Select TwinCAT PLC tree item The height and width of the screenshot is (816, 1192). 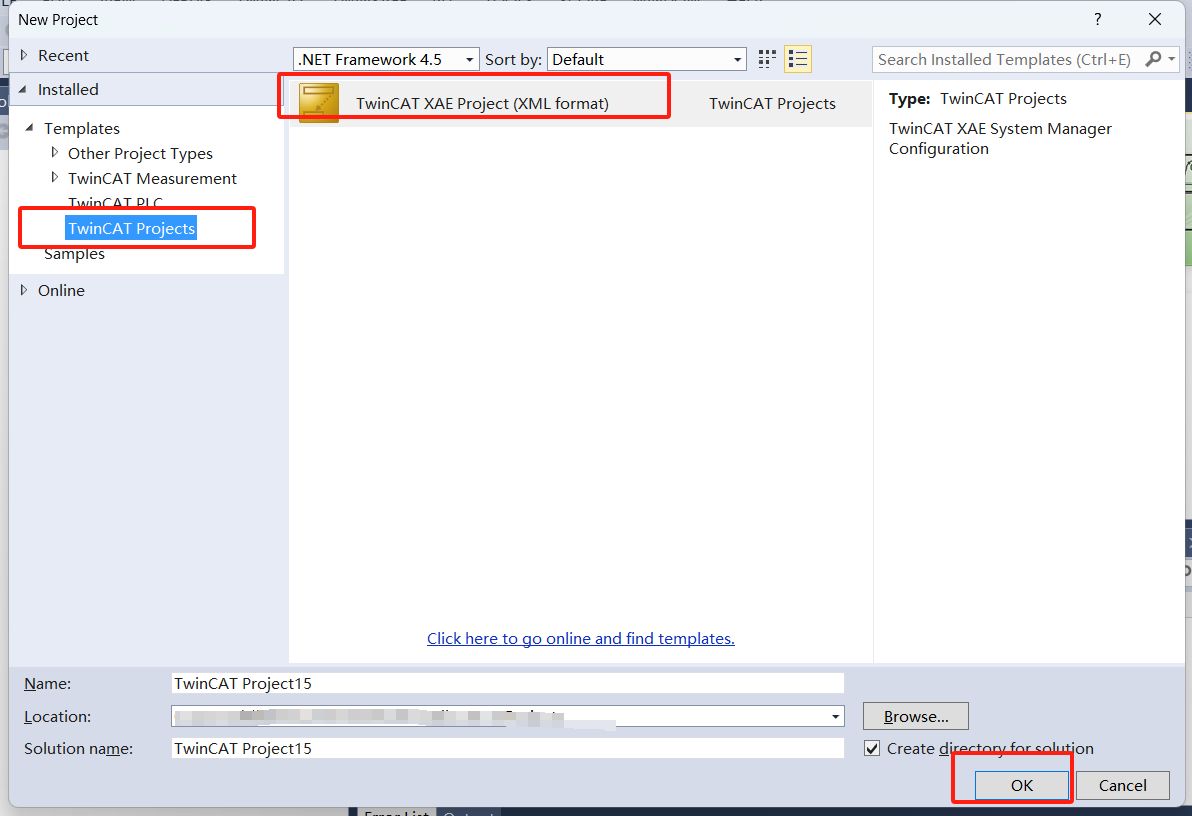(x=116, y=203)
